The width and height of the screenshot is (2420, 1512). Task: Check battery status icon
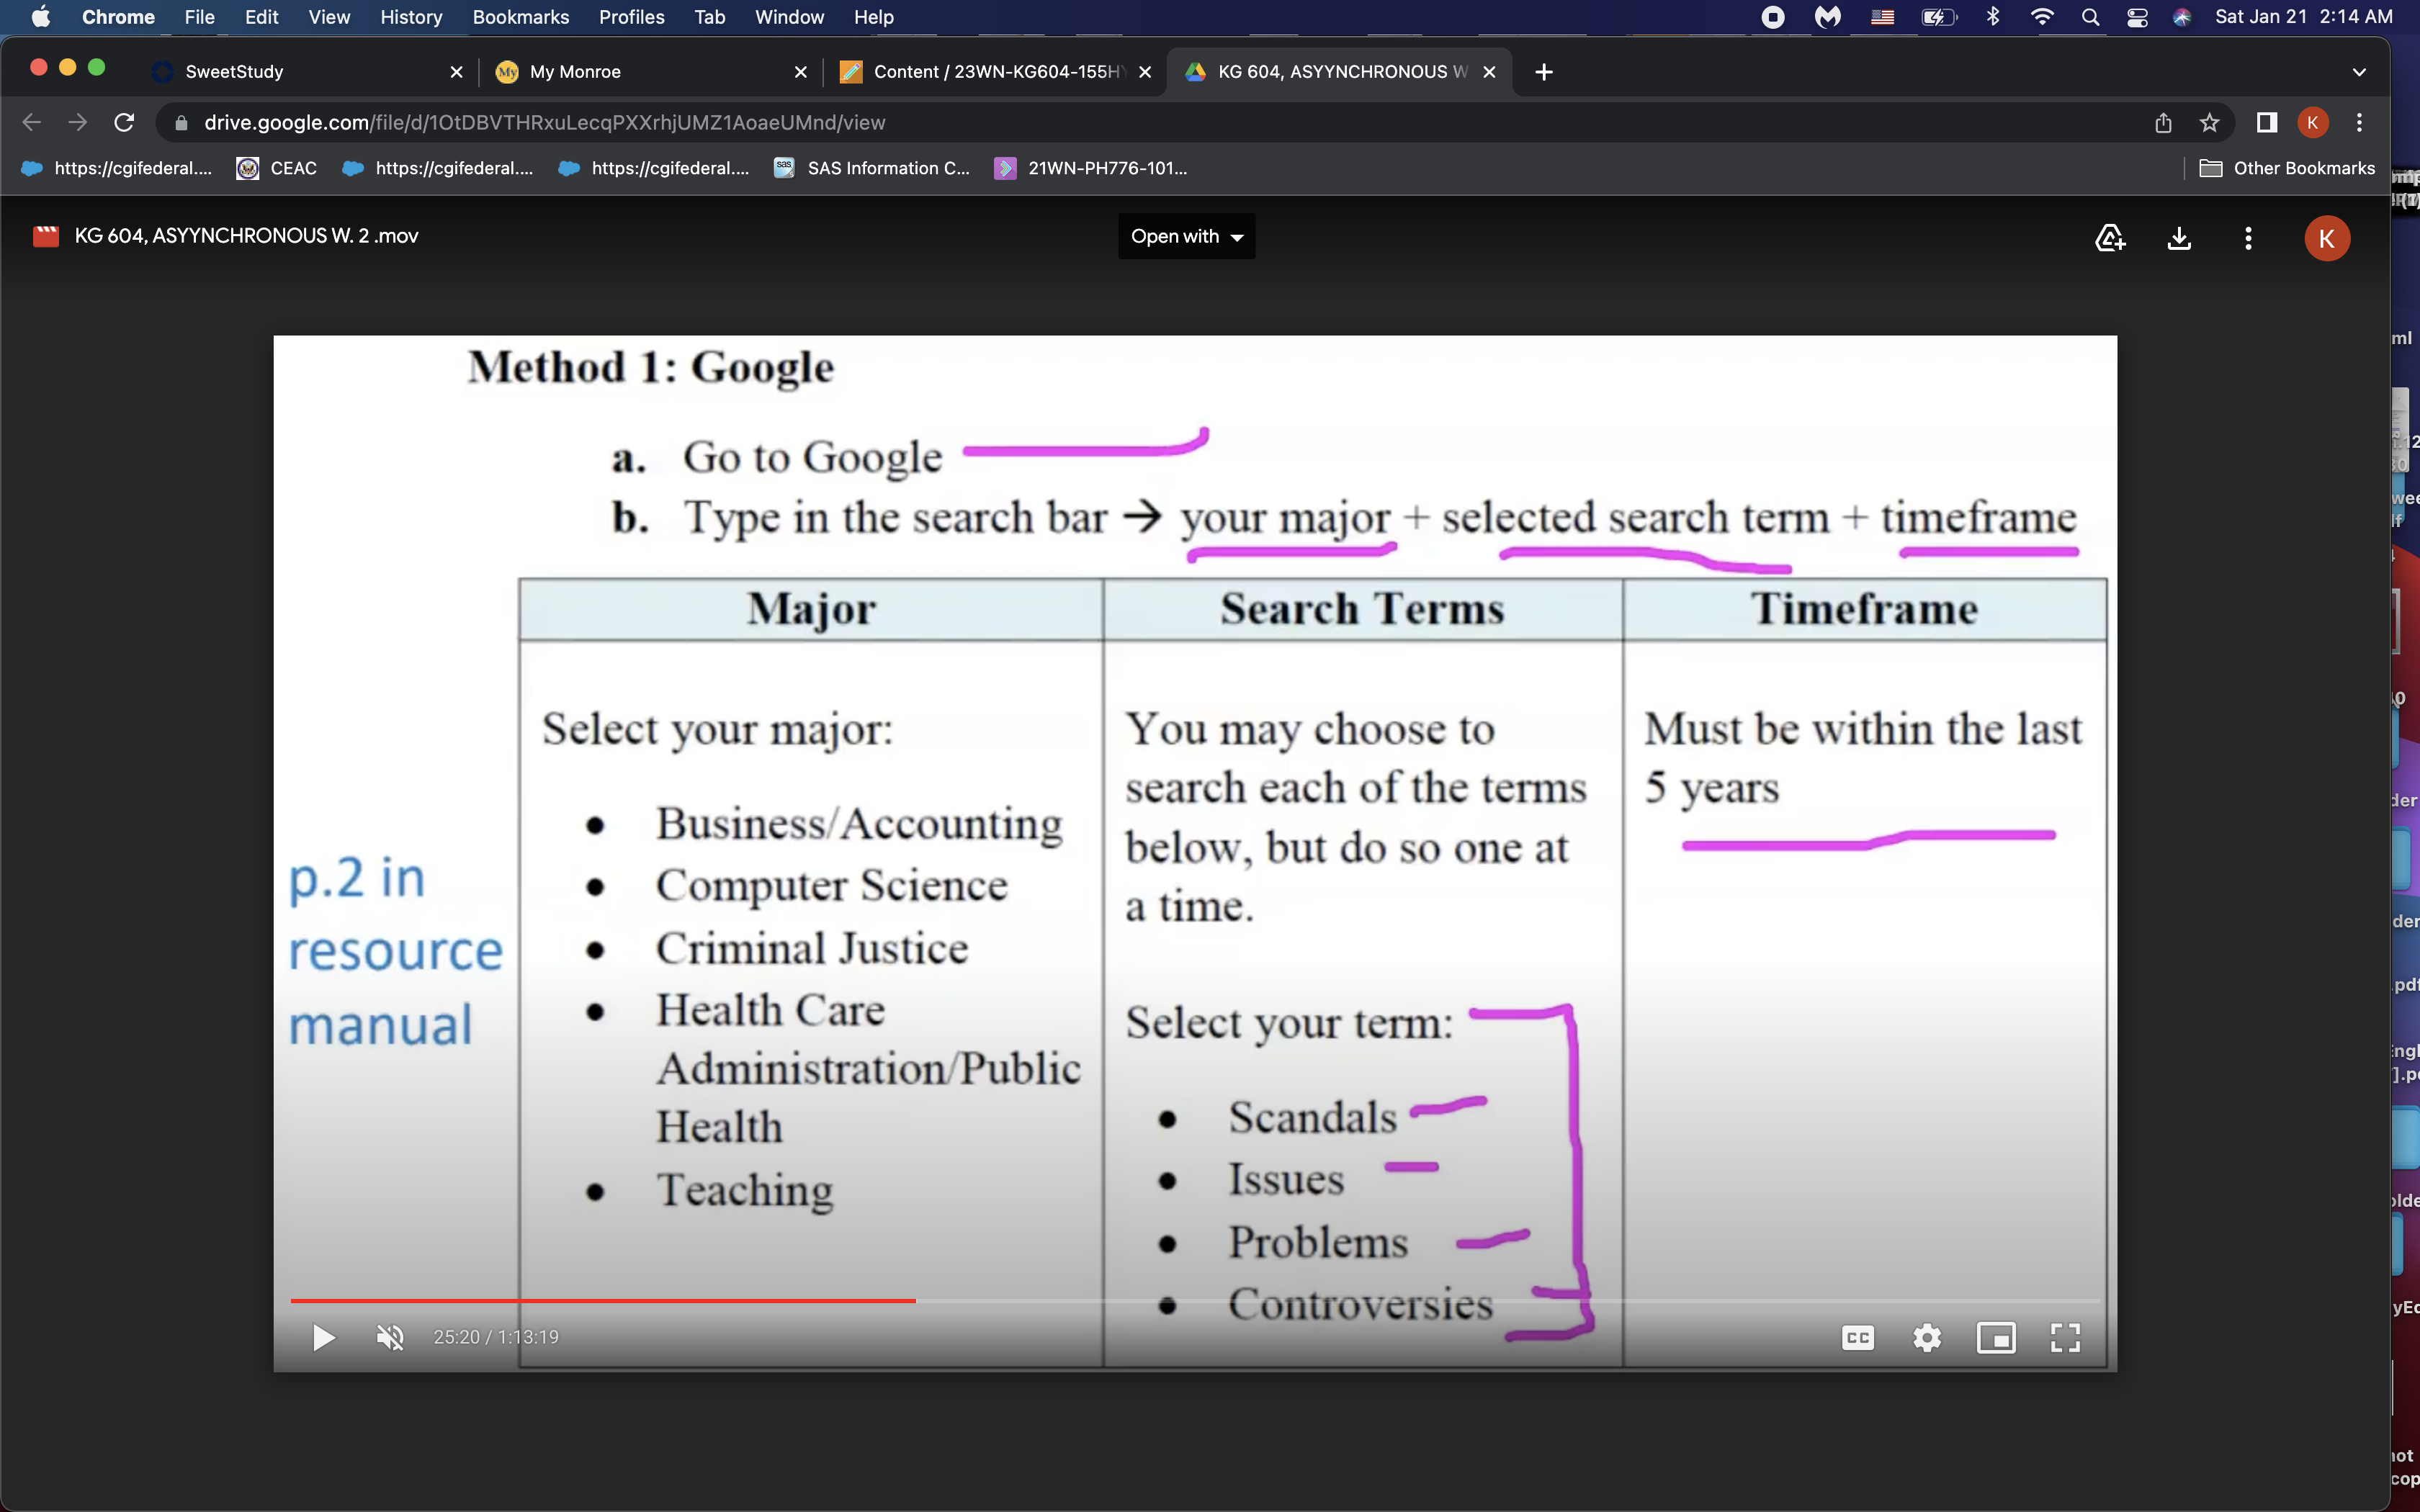point(1938,17)
